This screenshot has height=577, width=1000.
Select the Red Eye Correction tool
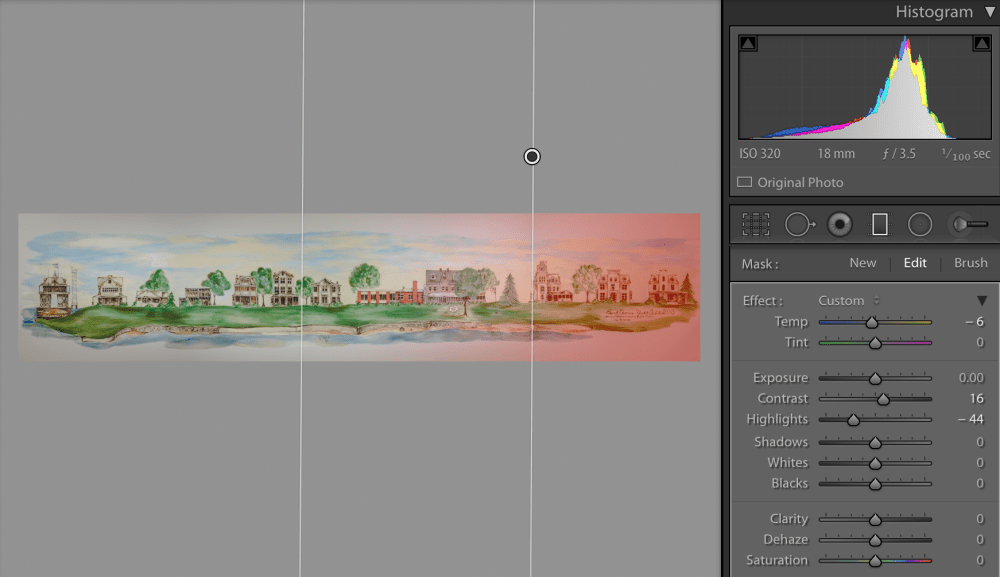click(x=839, y=224)
